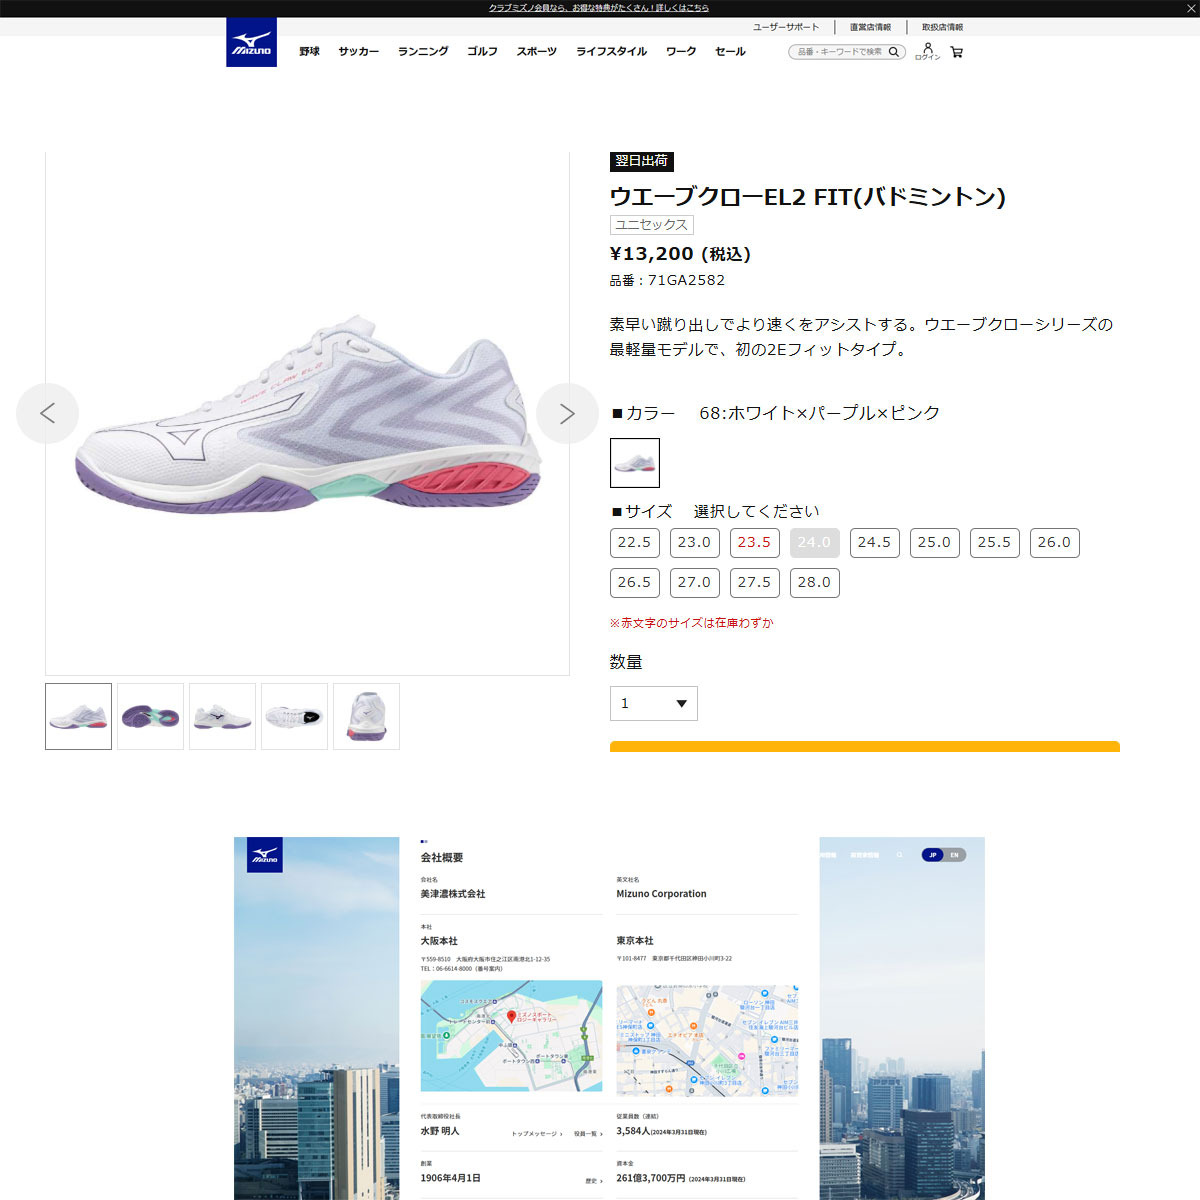Screen dimensions: 1200x1200
Task: Select size 22.5
Action: point(635,543)
